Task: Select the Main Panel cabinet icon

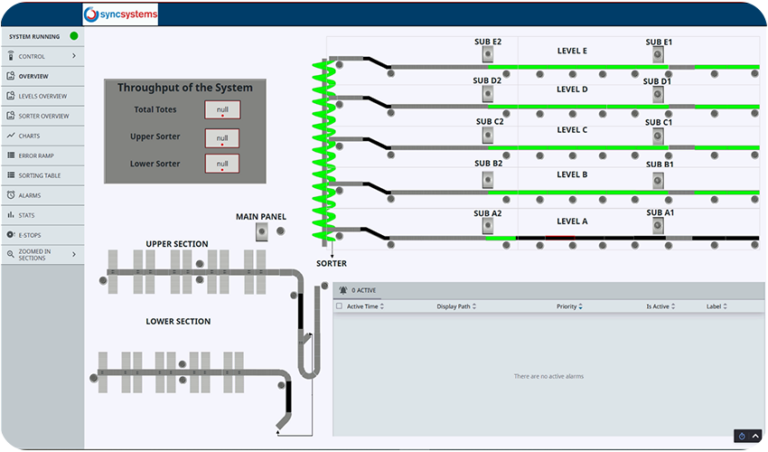Action: pyautogui.click(x=262, y=232)
